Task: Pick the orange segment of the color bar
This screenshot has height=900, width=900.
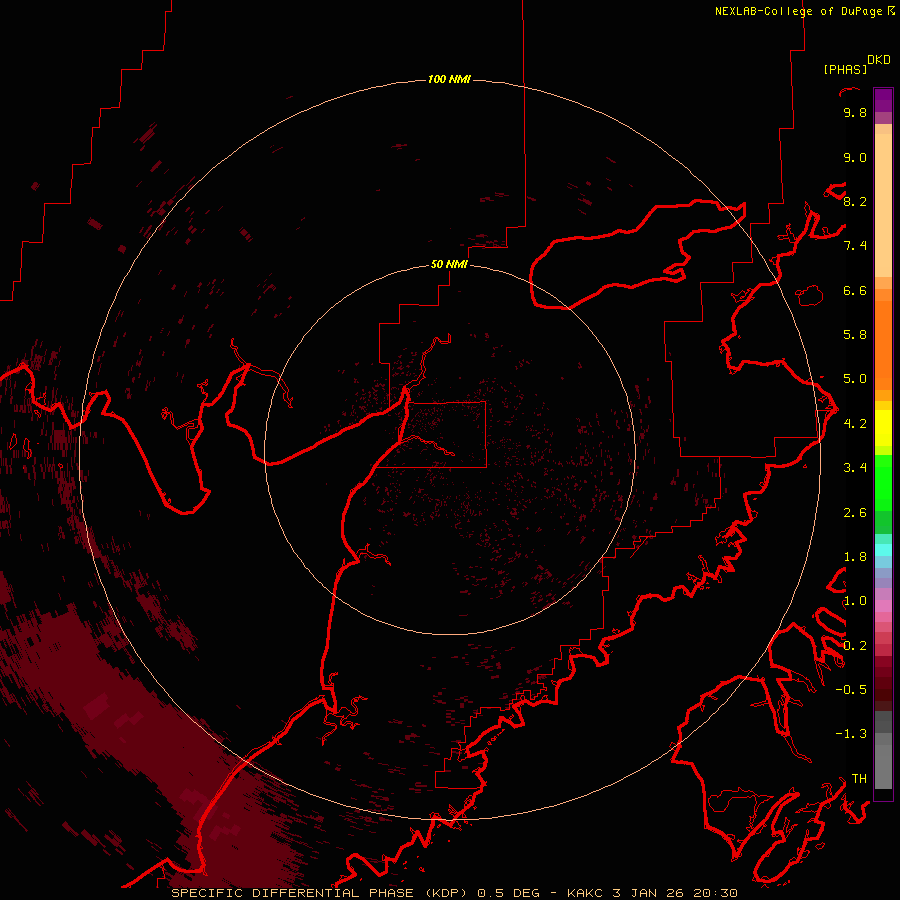Action: click(x=883, y=344)
